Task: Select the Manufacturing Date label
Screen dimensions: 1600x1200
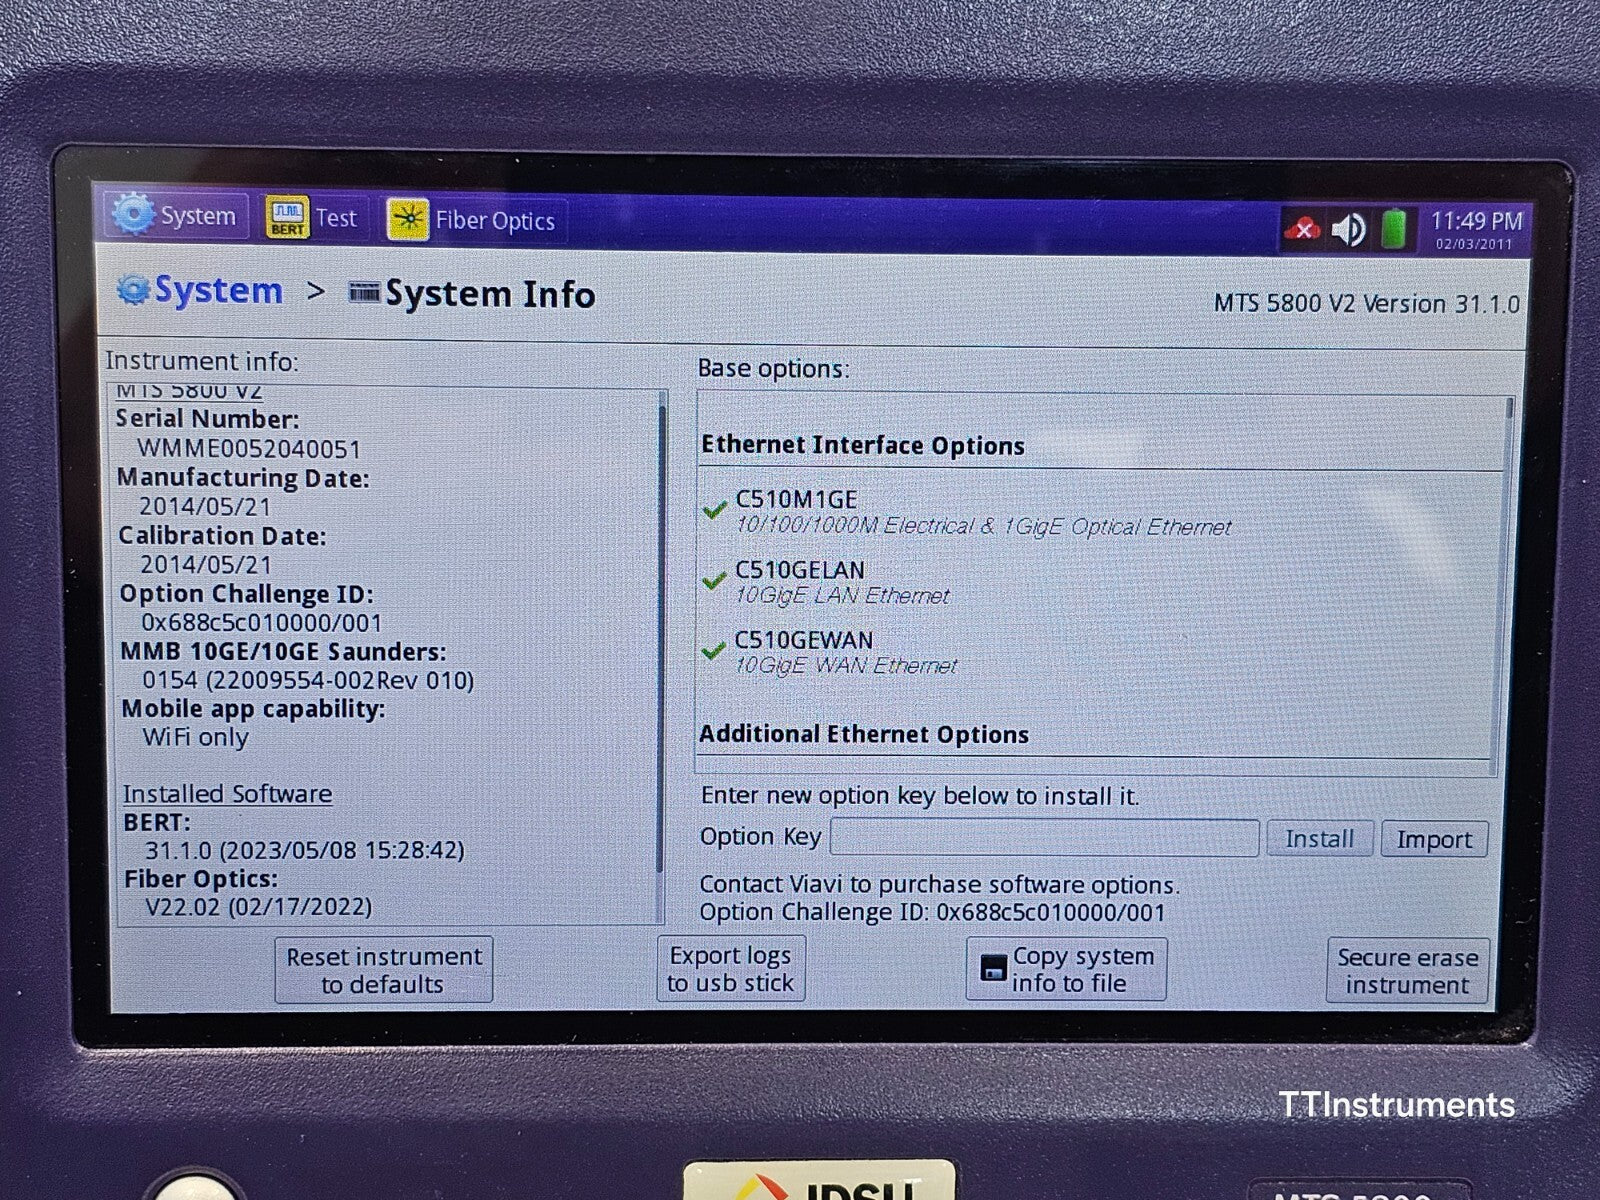Action: [243, 478]
